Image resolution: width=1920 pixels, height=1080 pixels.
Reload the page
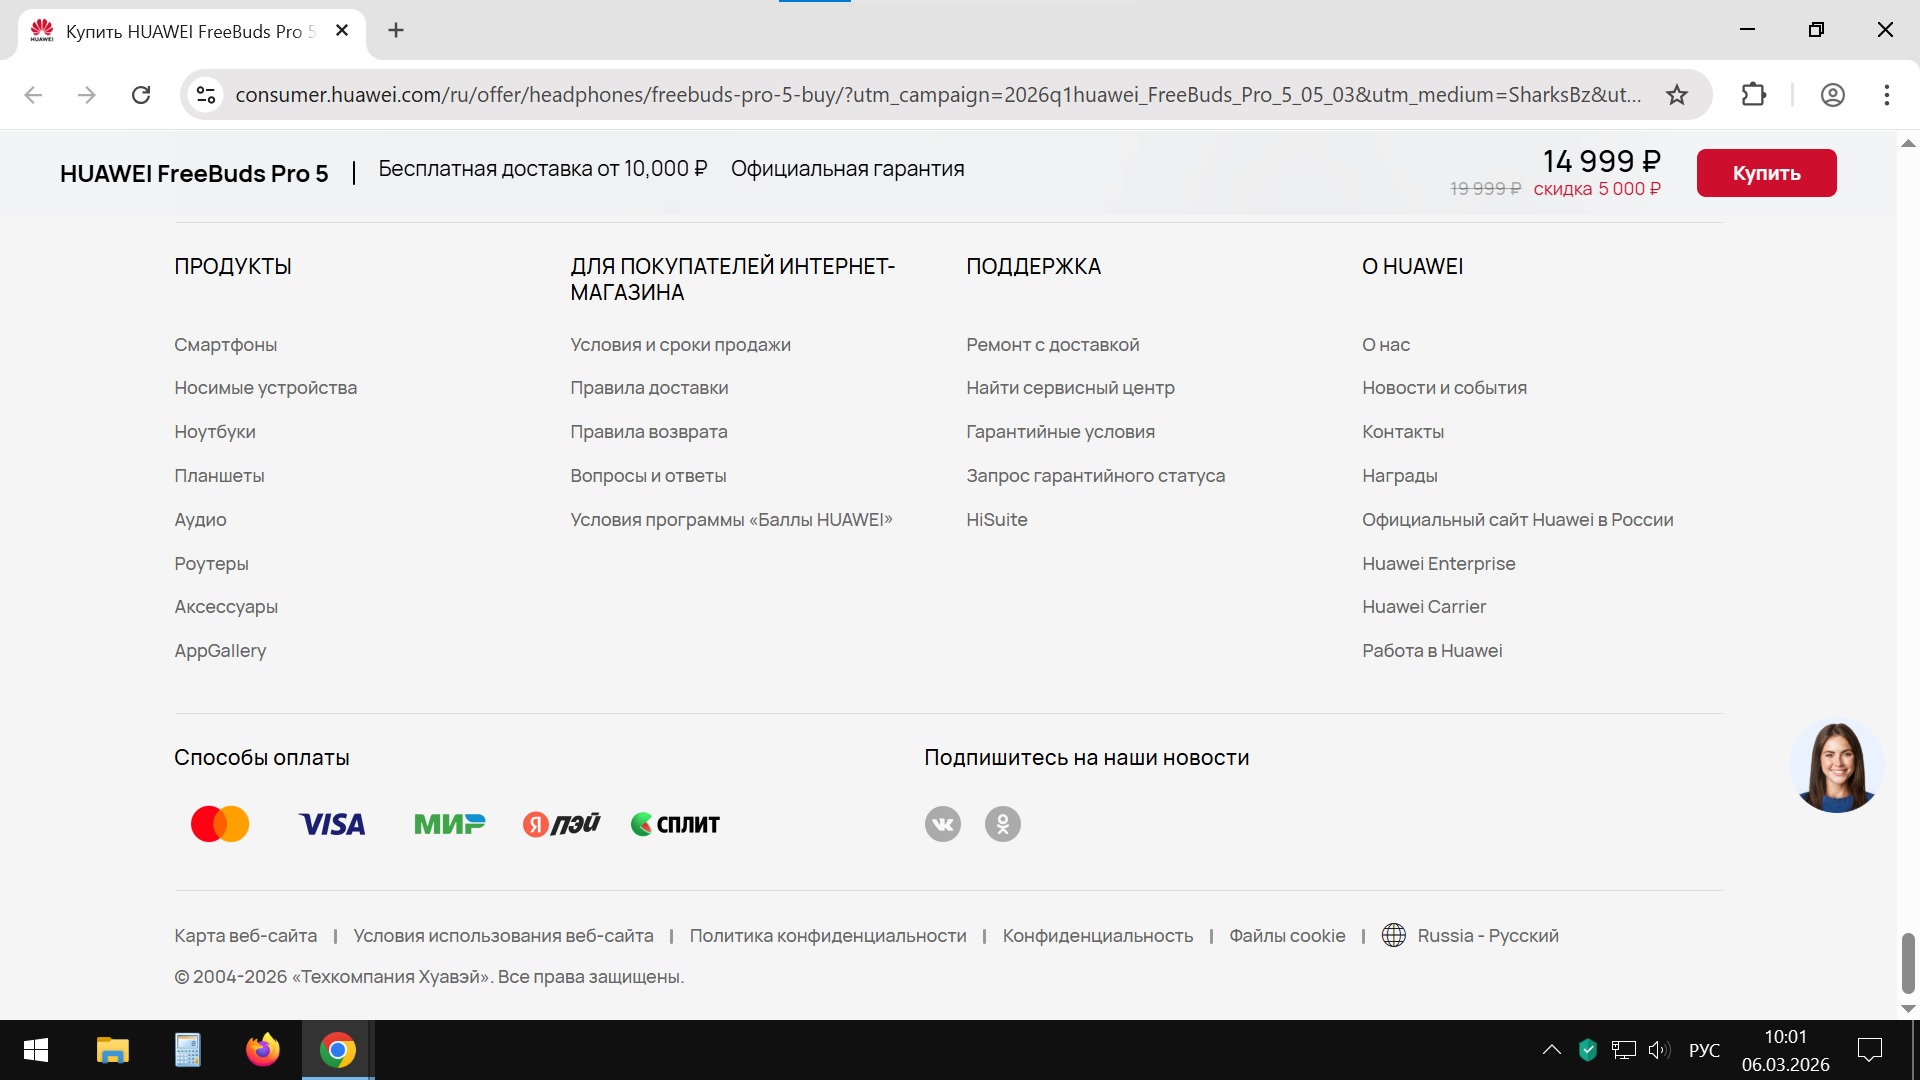point(141,95)
